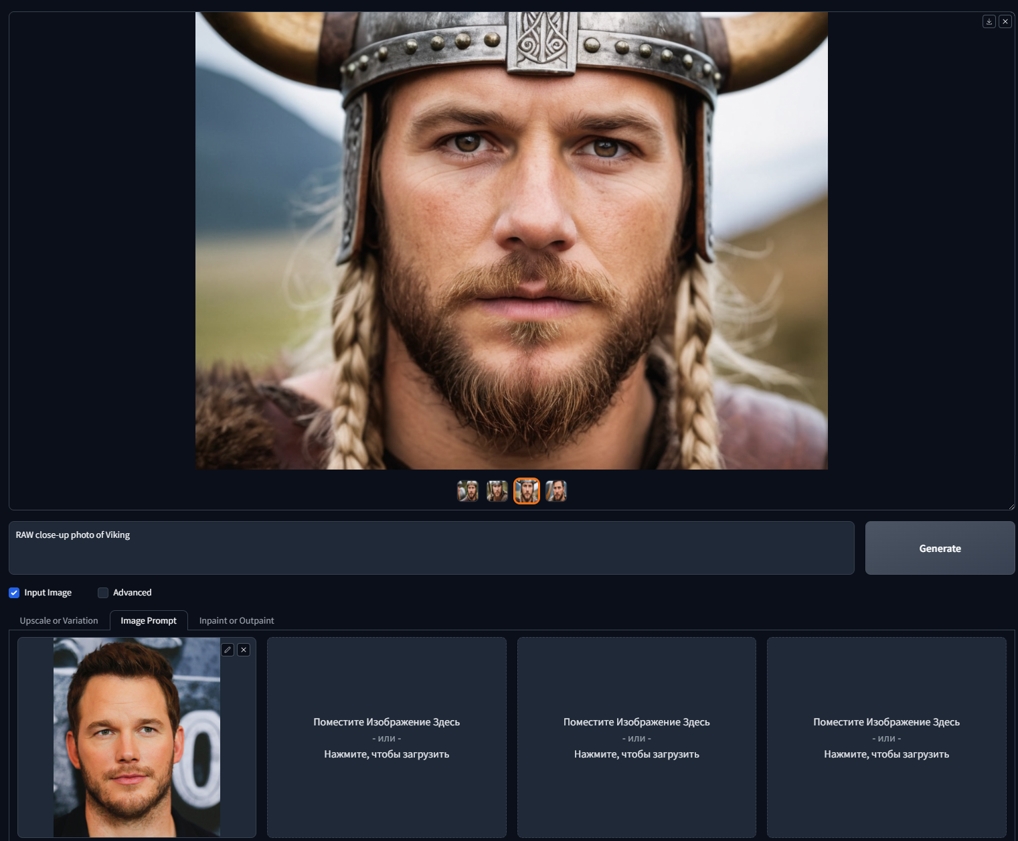Viewport: 1018px width, 841px height.
Task: Select the second result thumbnail
Action: (x=497, y=491)
